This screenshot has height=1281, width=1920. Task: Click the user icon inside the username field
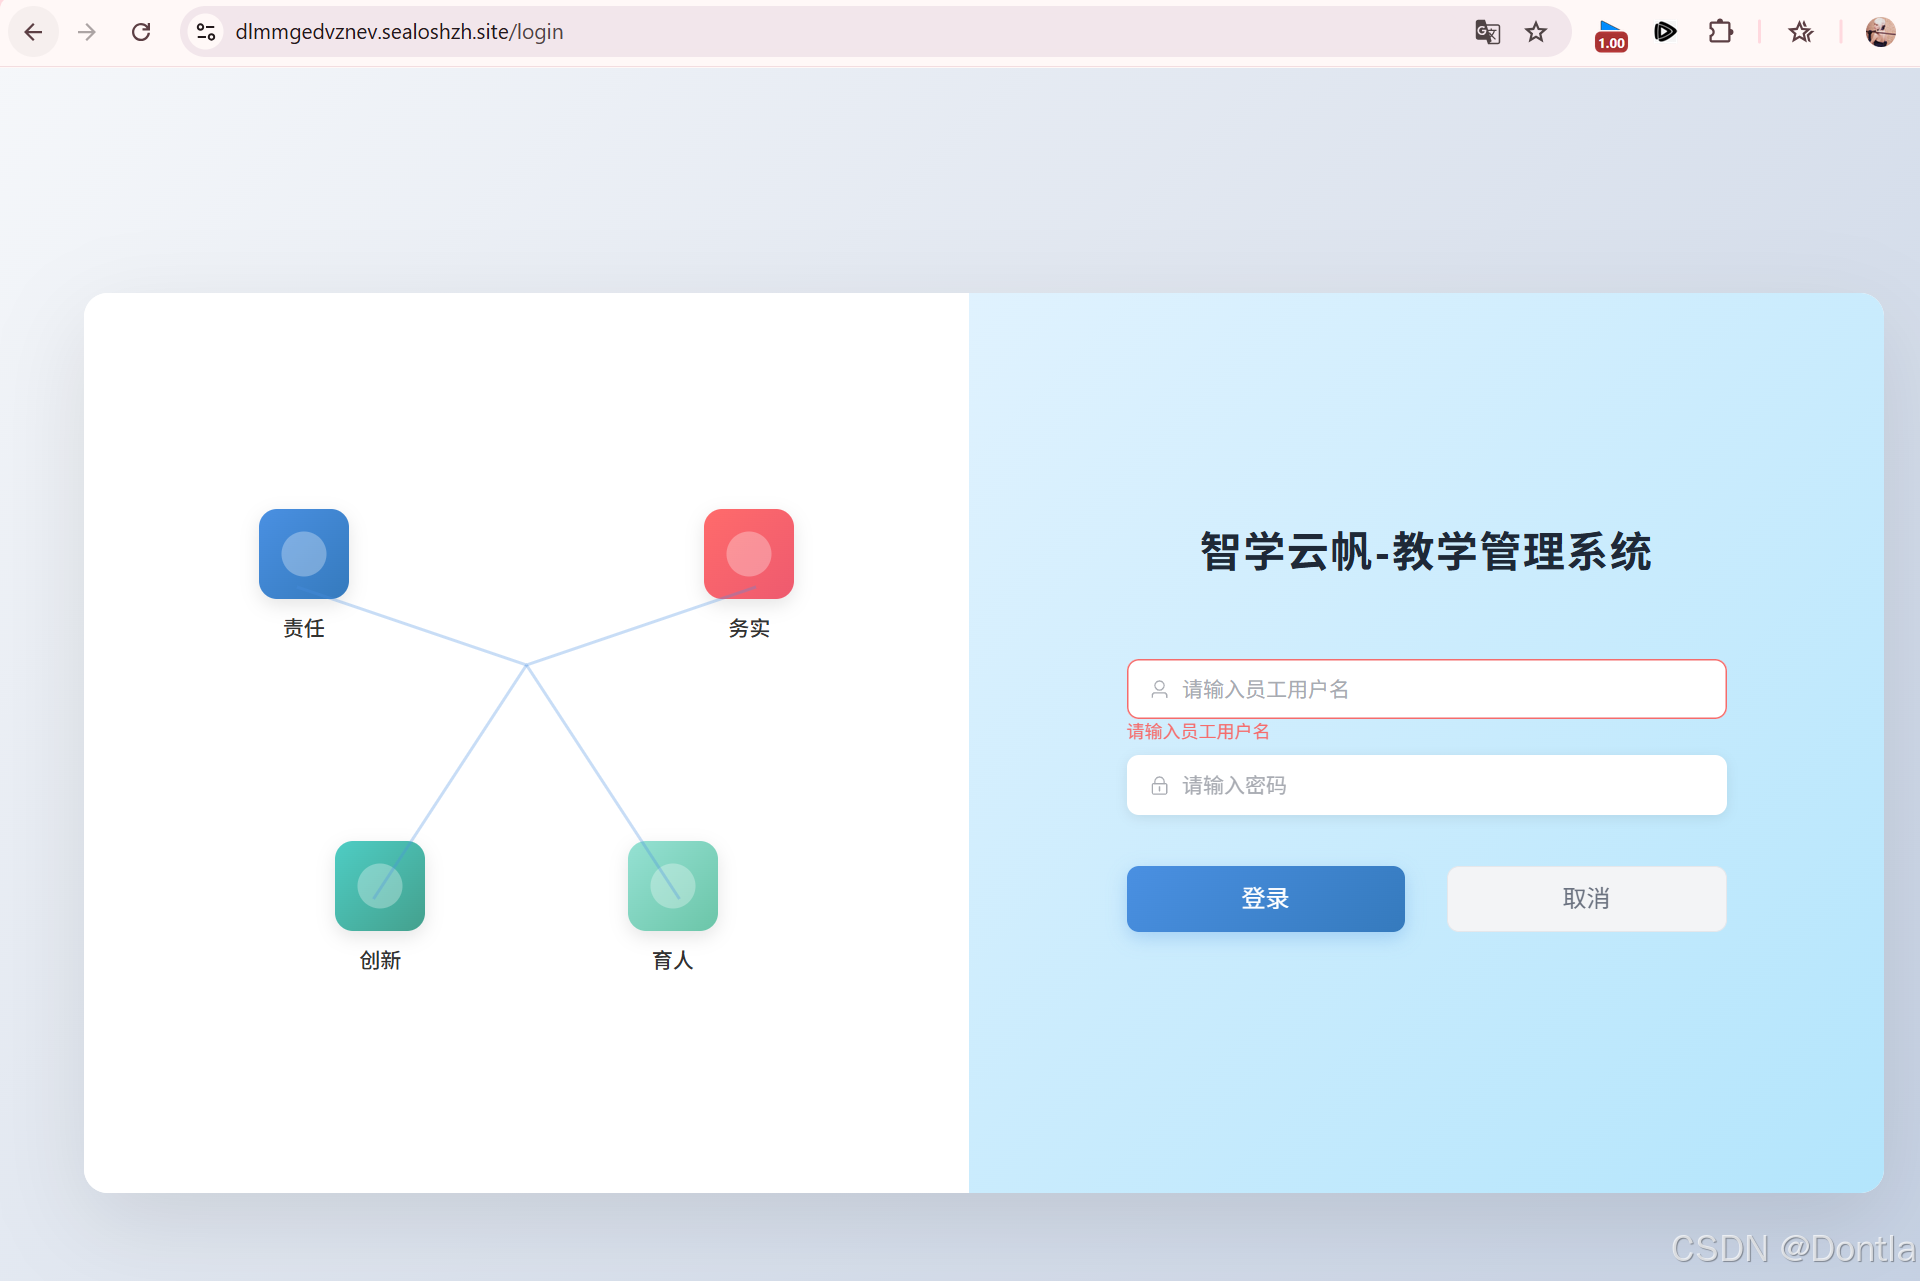click(x=1159, y=689)
